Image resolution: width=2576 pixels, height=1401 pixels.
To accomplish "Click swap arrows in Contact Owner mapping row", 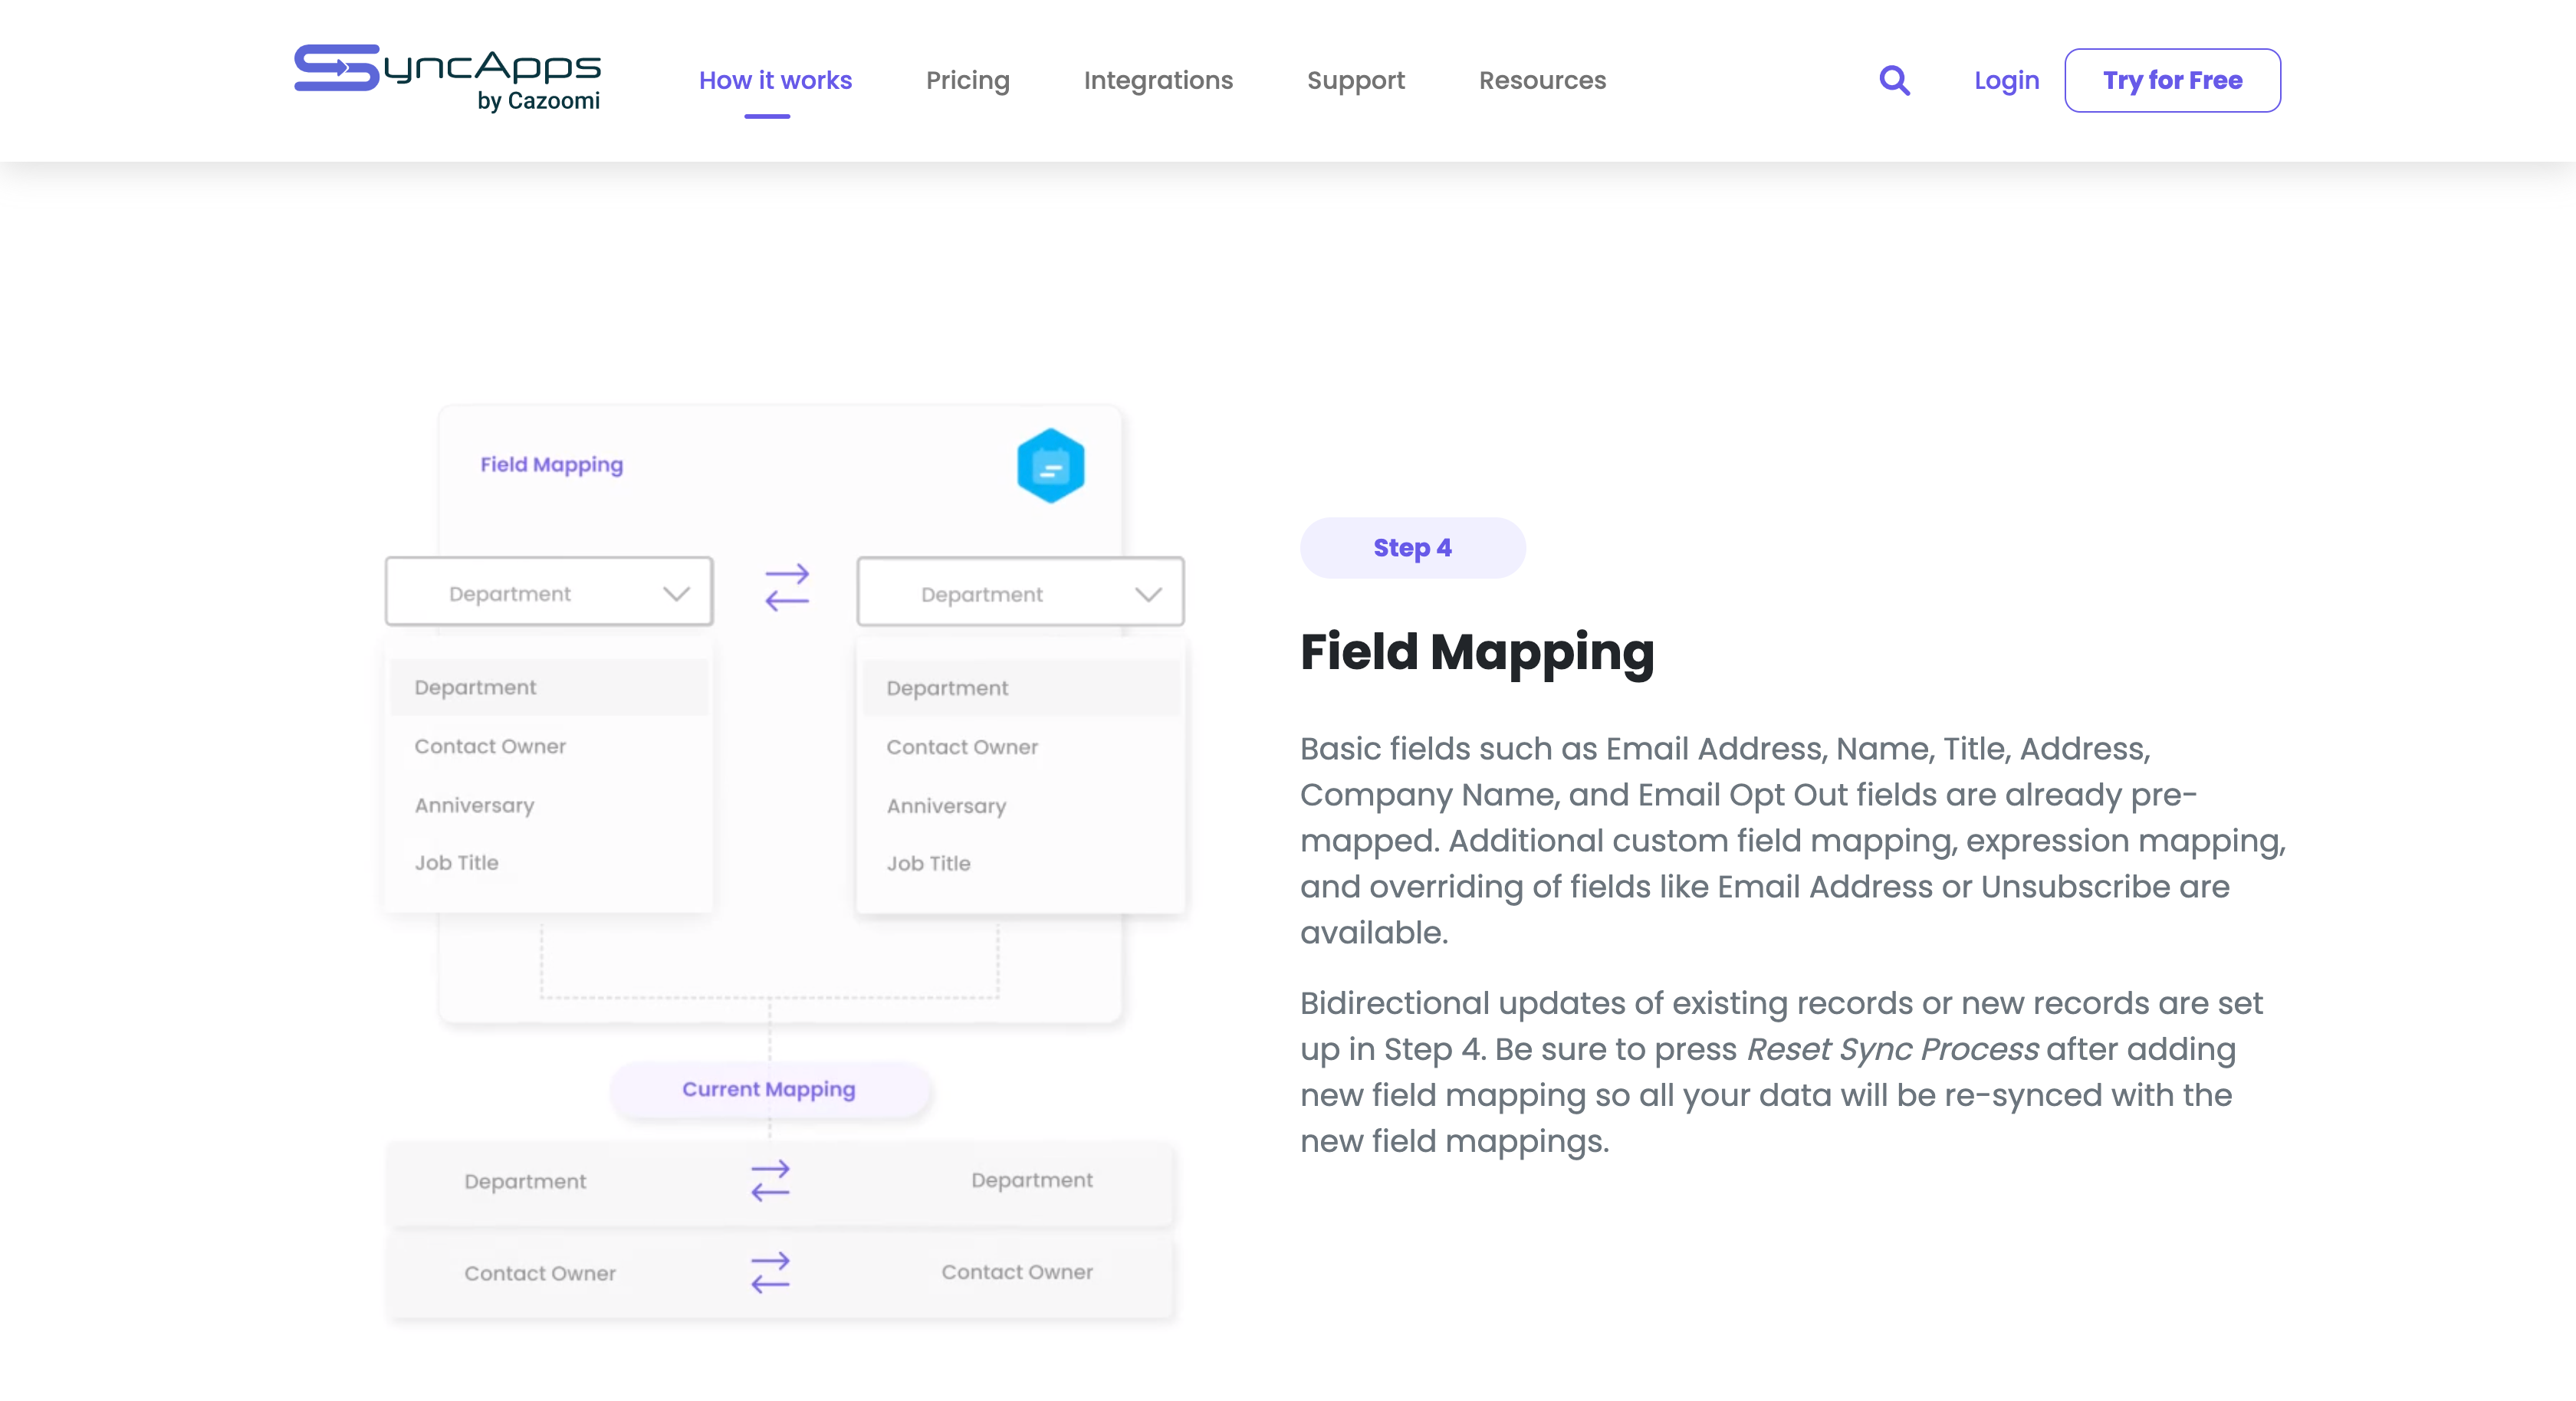I will (x=770, y=1273).
